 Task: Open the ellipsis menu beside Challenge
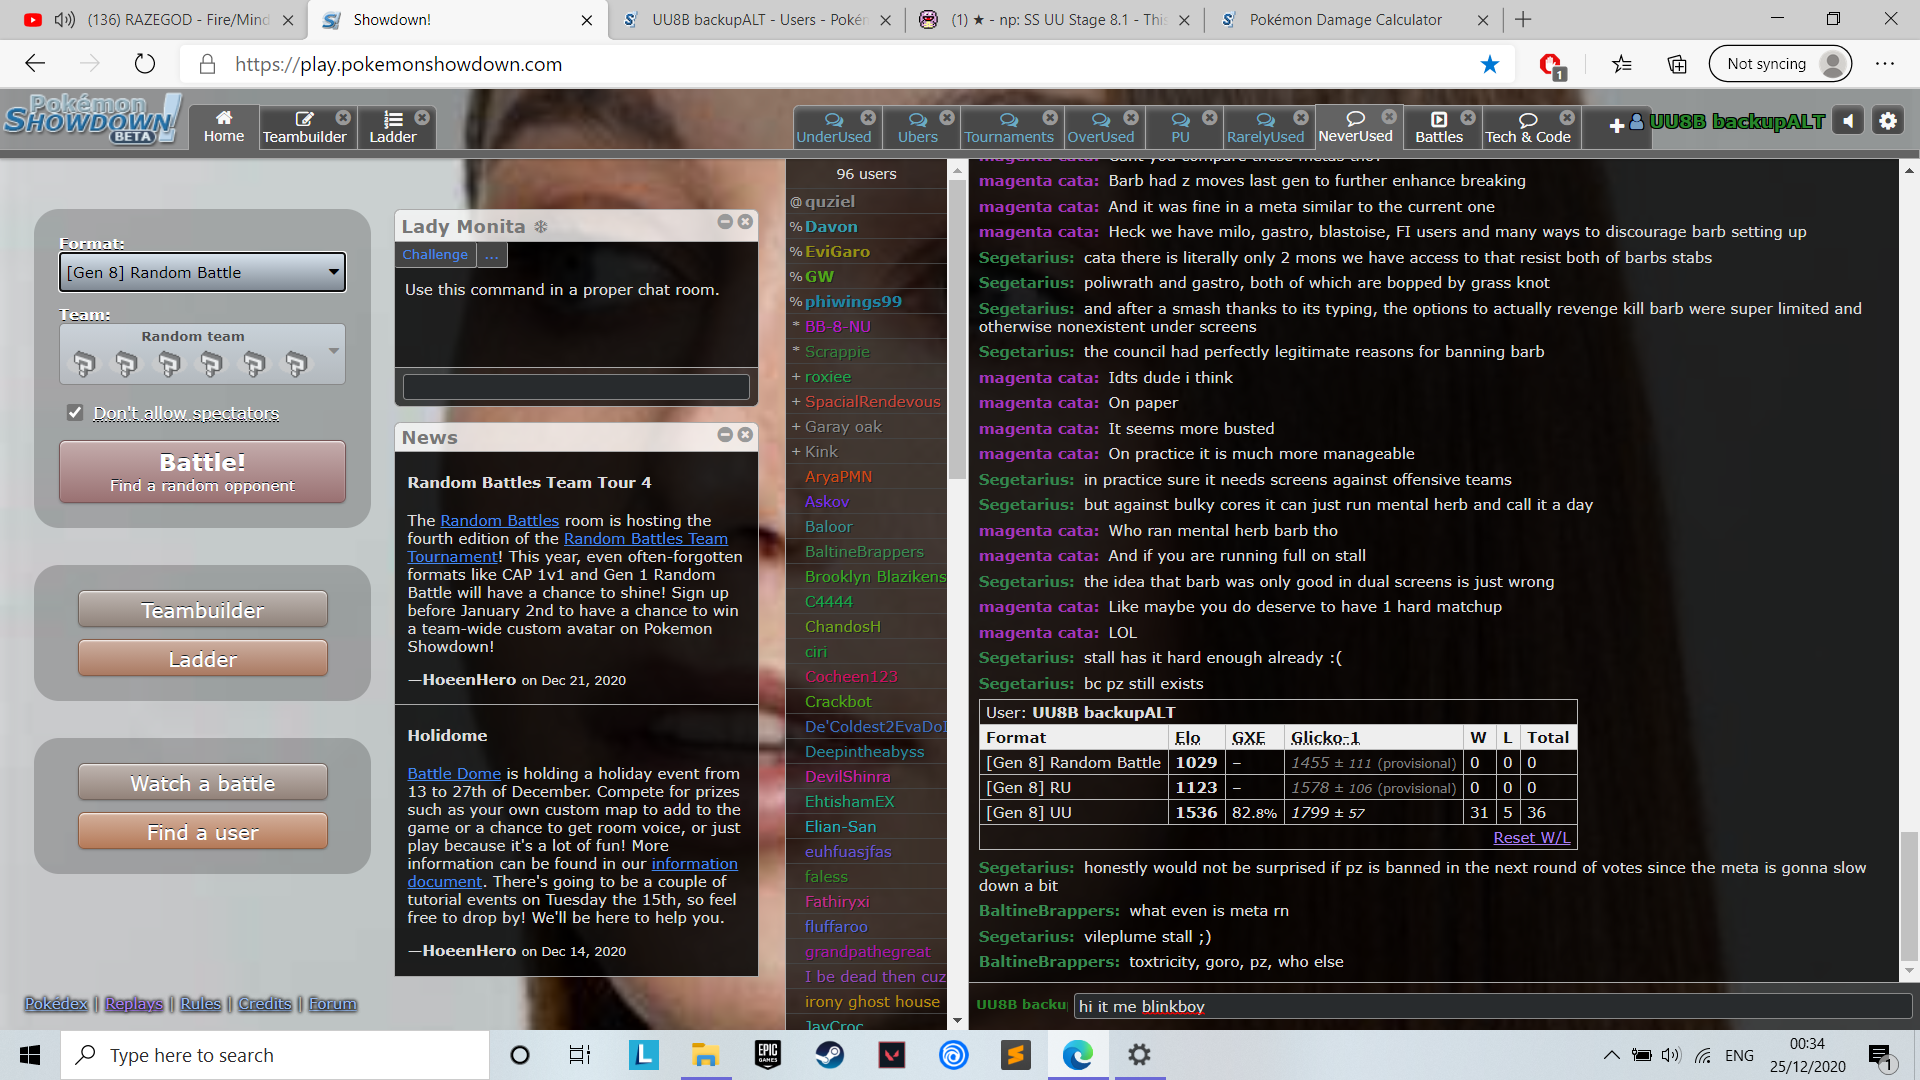491,255
